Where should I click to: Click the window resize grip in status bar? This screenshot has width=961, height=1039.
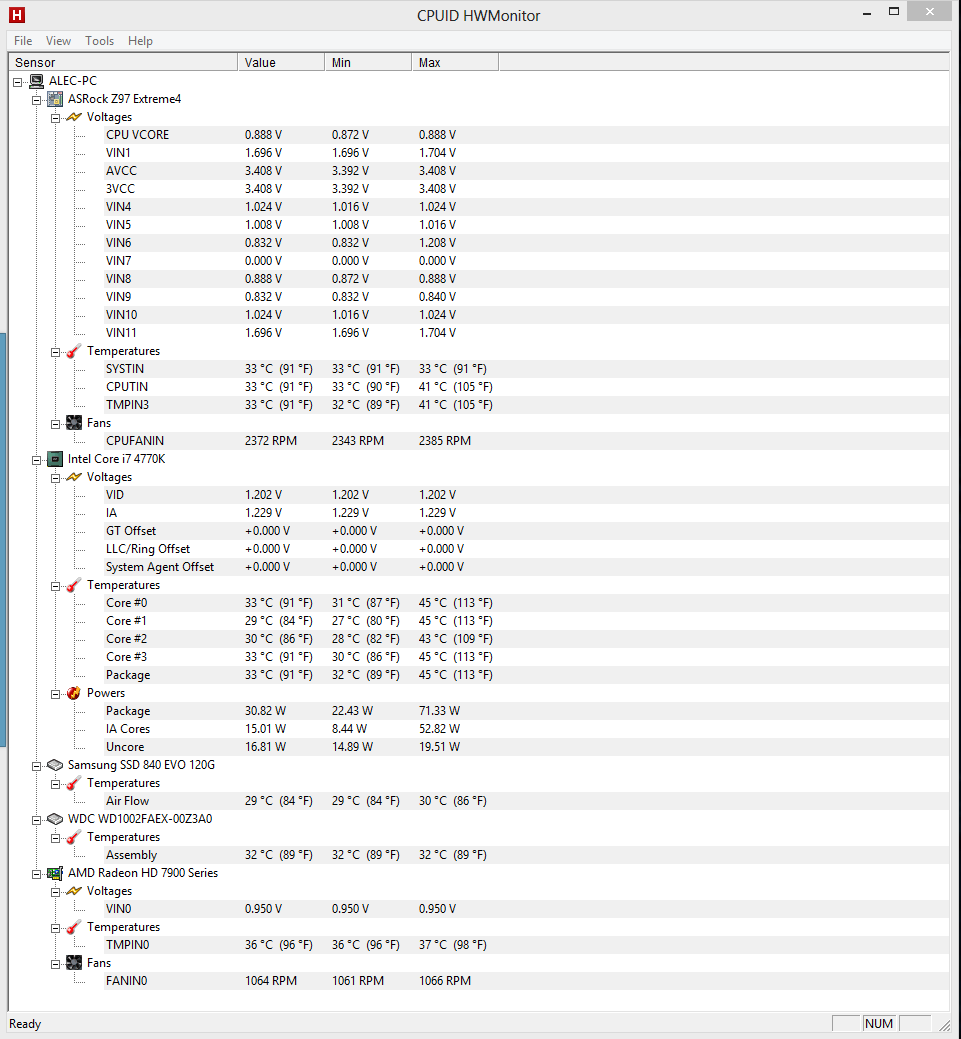(x=944, y=1025)
